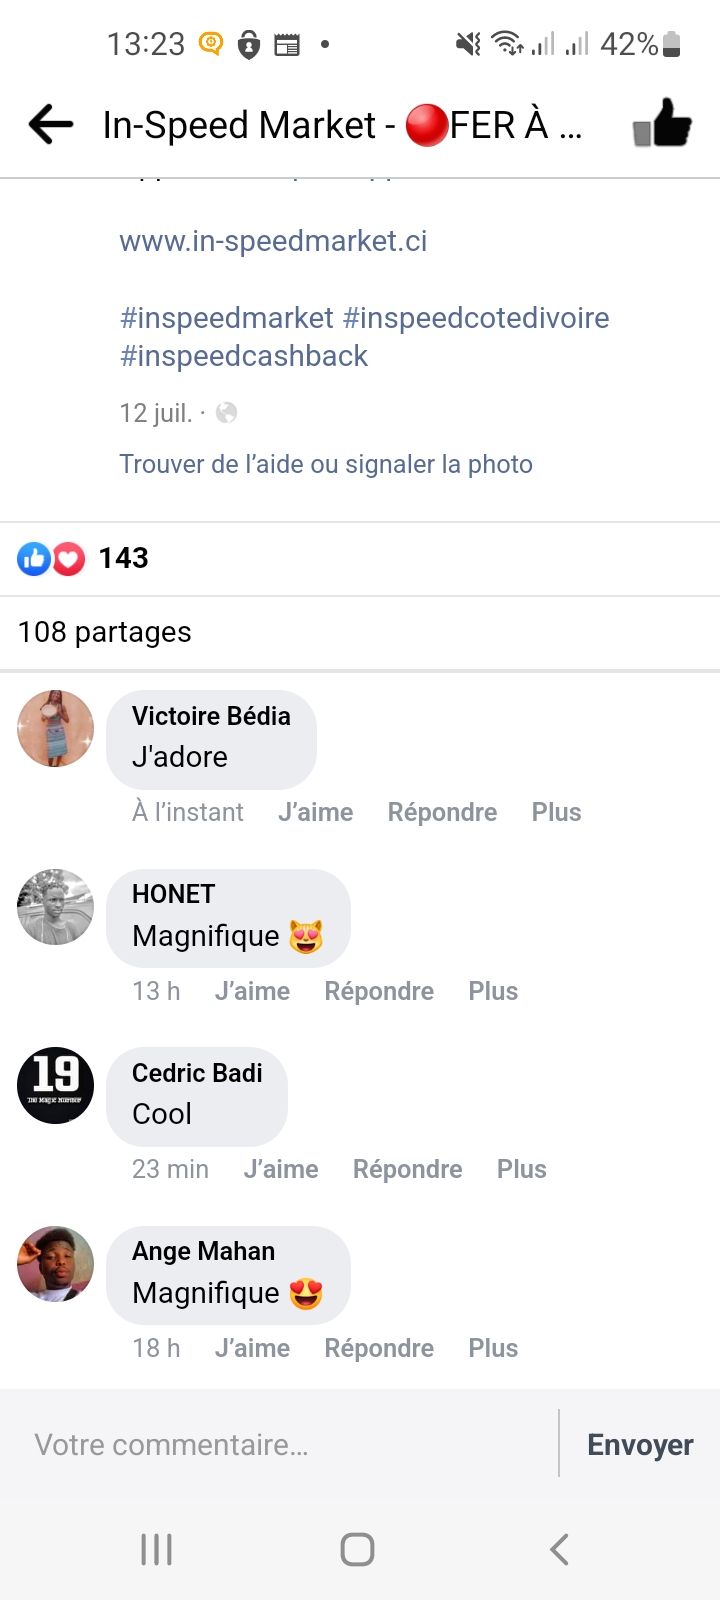Screen dimensions: 720x1600
Task: Tap the back arrow icon
Action: click(51, 125)
